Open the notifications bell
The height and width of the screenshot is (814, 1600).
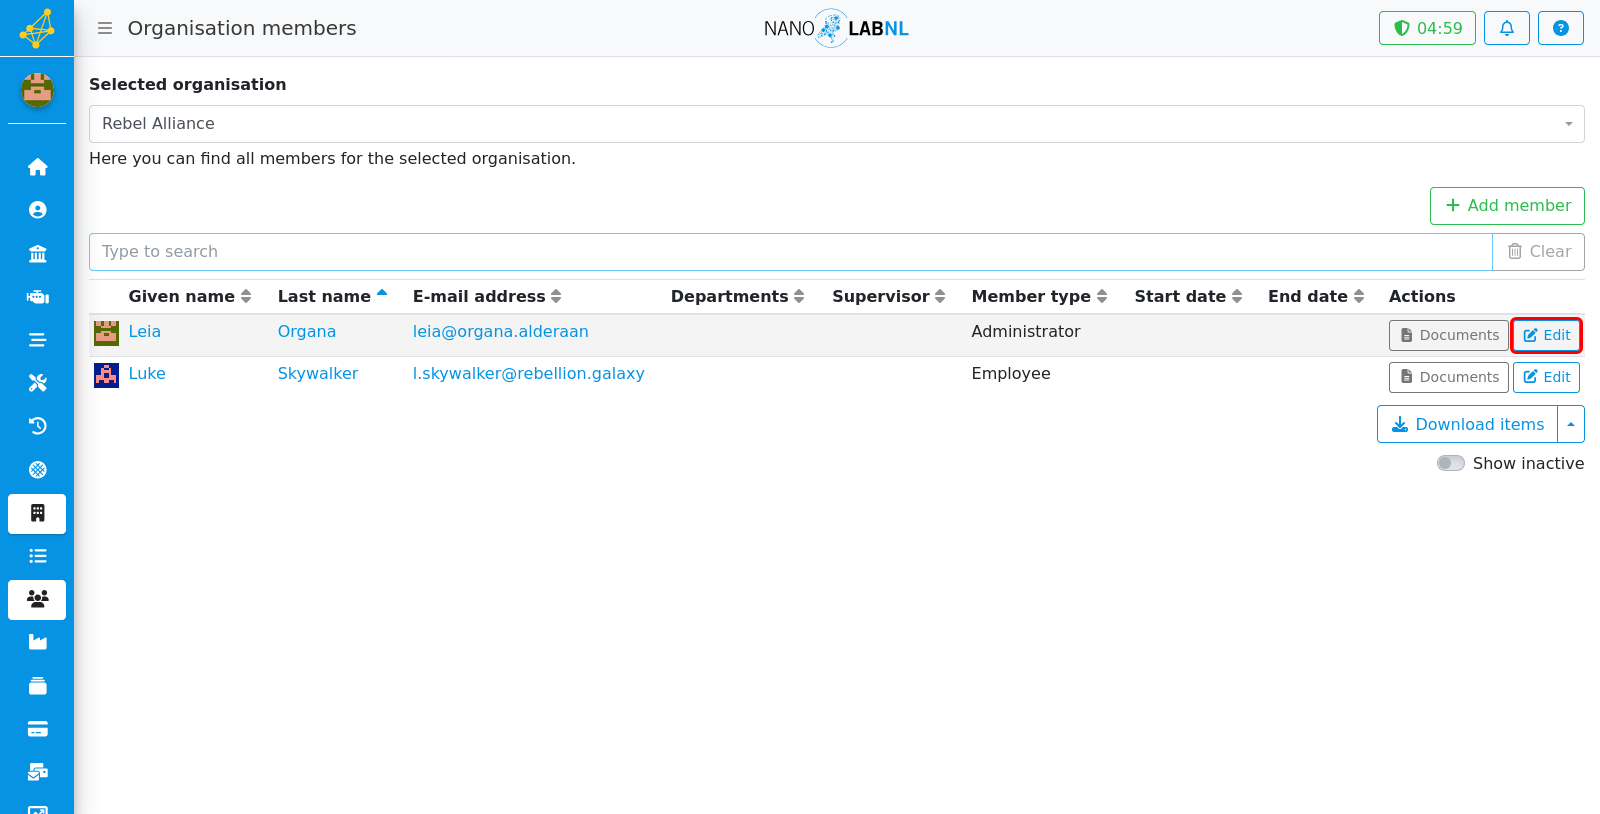point(1507,28)
